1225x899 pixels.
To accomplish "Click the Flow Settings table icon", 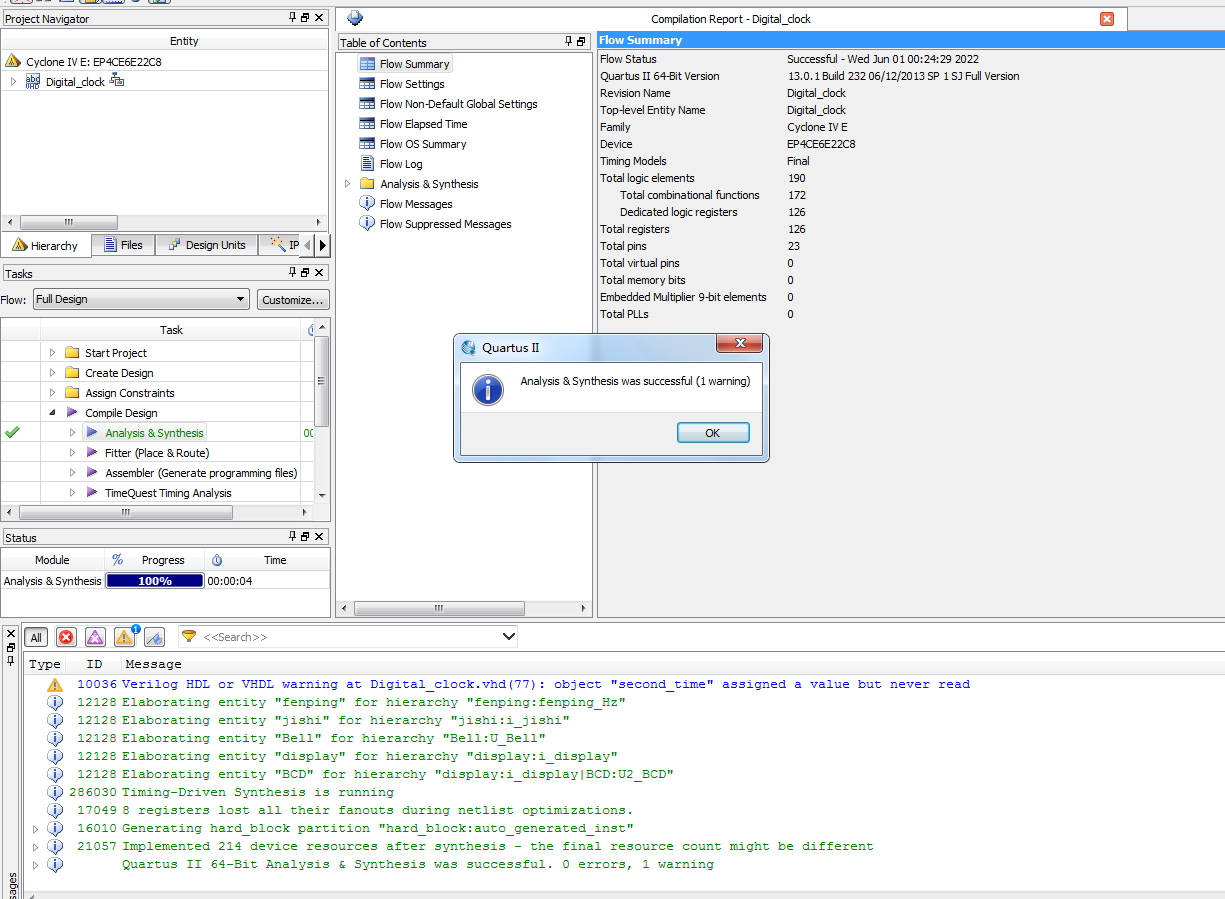I will pyautogui.click(x=367, y=84).
